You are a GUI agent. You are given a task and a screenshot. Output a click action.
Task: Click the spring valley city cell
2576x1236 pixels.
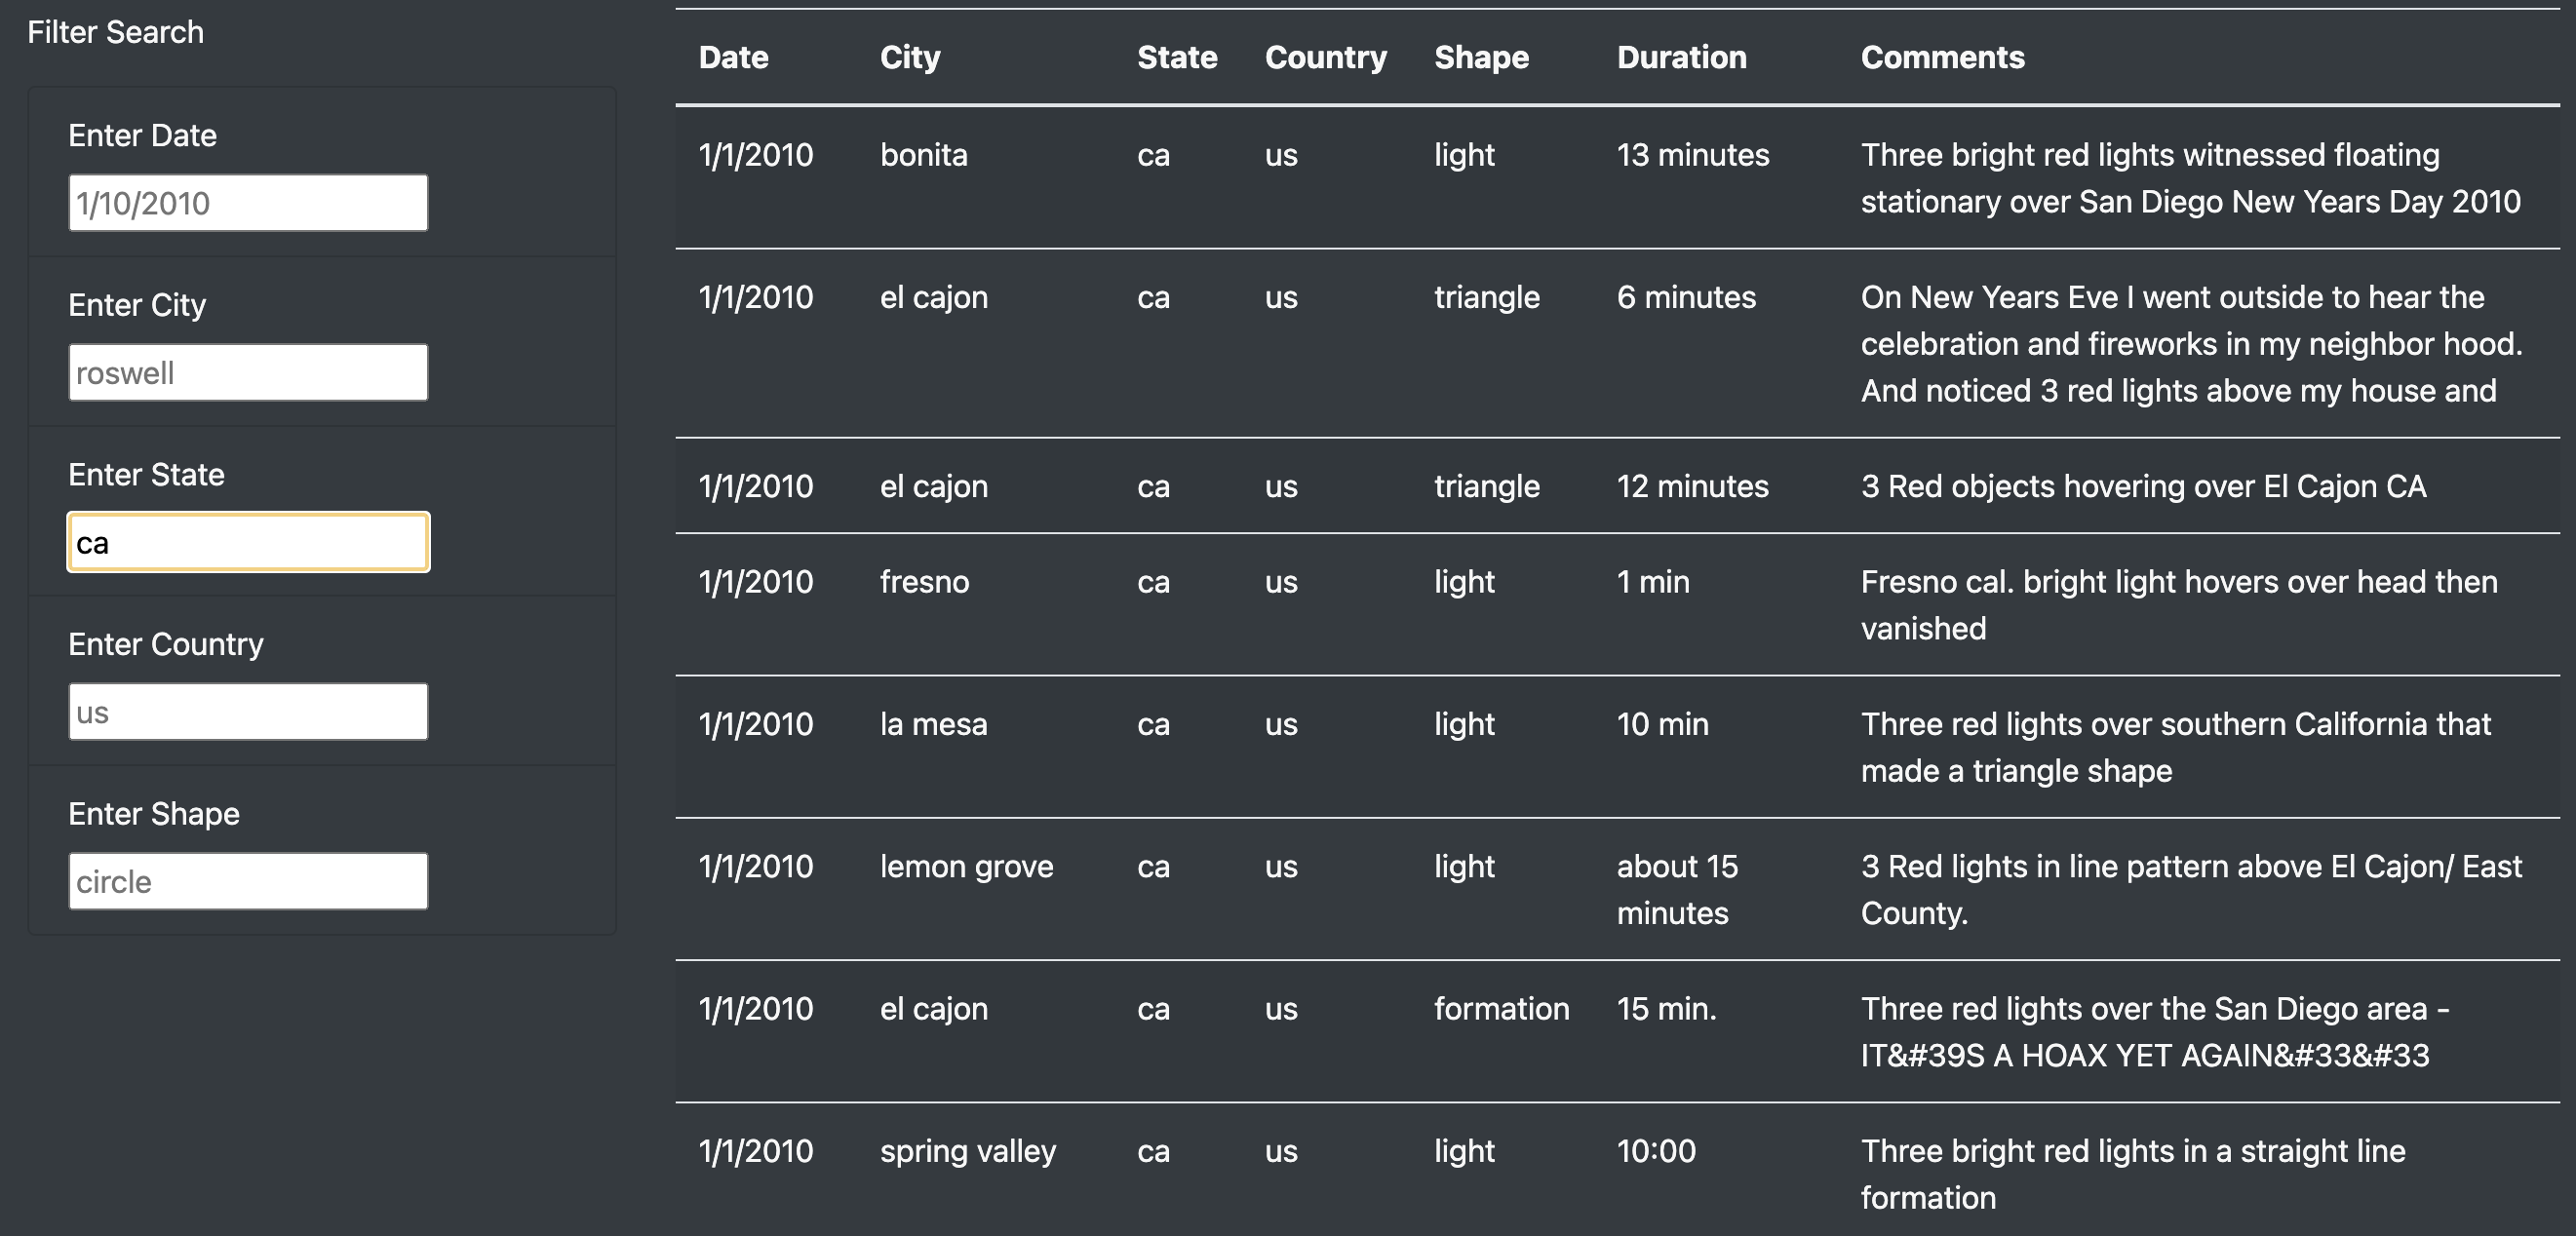967,1151
